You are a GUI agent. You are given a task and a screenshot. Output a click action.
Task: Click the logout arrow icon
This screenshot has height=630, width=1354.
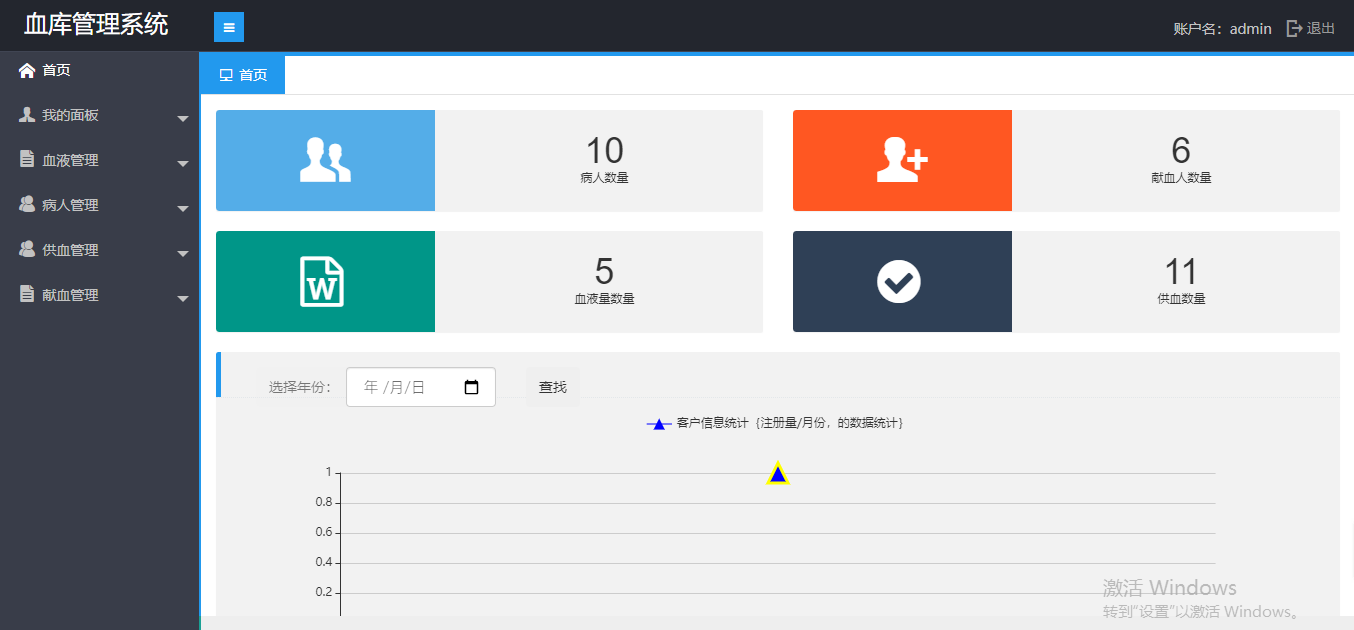click(x=1294, y=28)
